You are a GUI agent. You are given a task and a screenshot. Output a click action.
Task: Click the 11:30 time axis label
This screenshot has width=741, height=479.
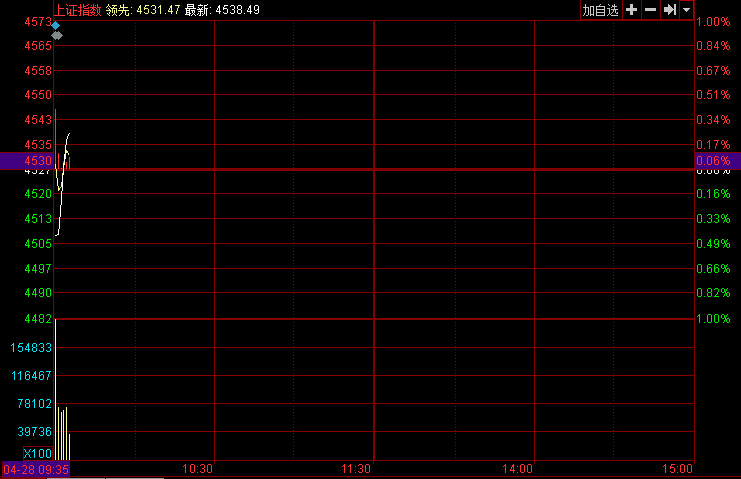click(x=356, y=469)
